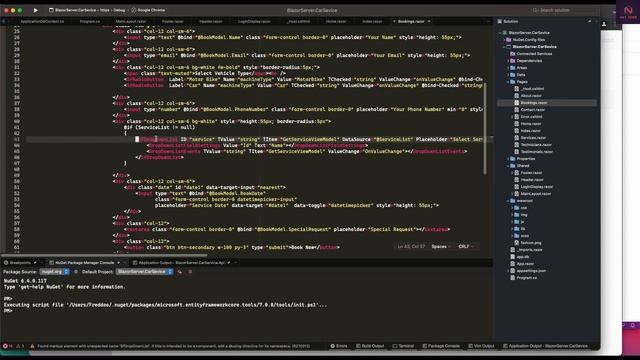Click the Solution panel header icon

pyautogui.click(x=500, y=21)
